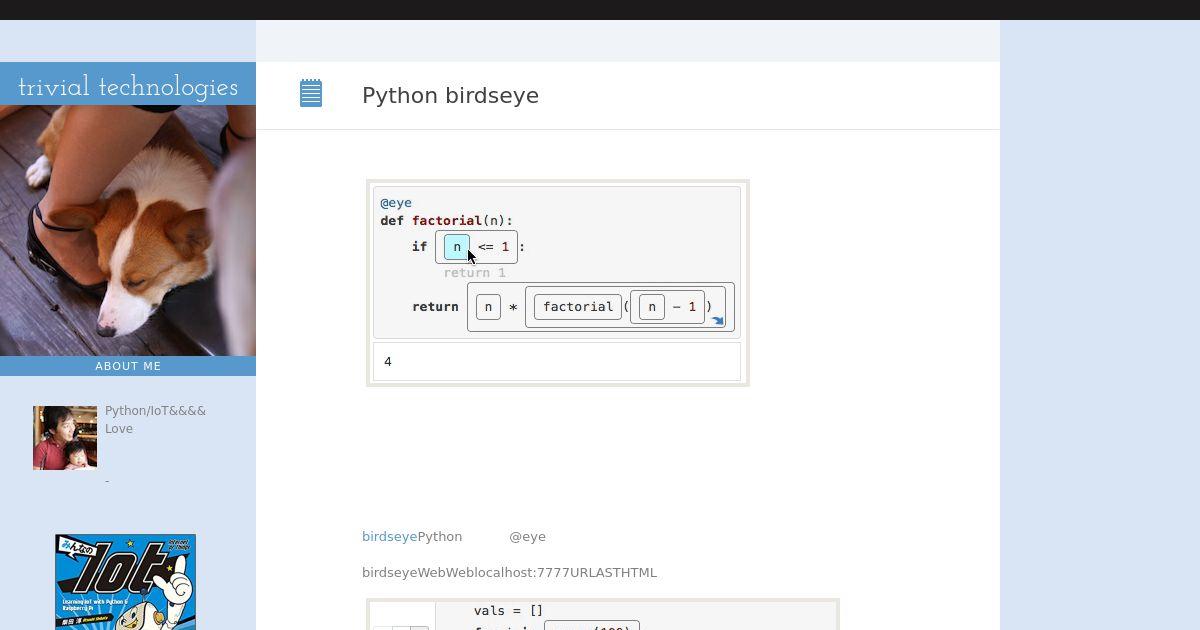This screenshot has width=1200, height=630.
Task: Click the value 4 in the result panel
Action: [388, 361]
